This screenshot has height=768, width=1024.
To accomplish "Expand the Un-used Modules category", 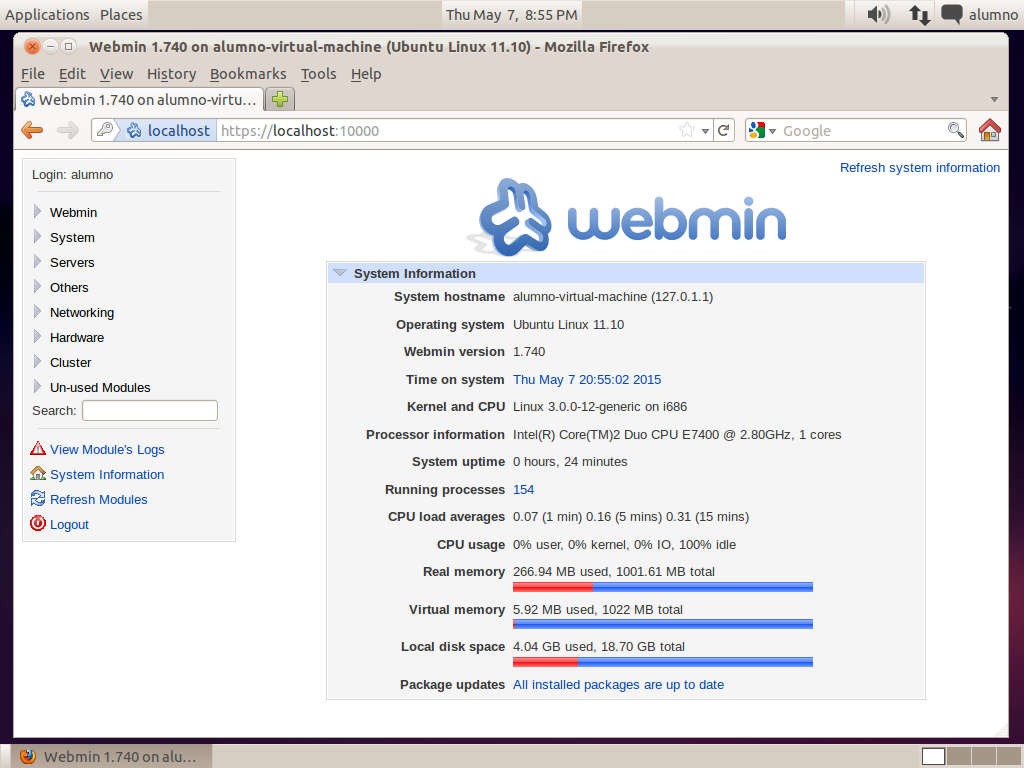I will [x=37, y=386].
